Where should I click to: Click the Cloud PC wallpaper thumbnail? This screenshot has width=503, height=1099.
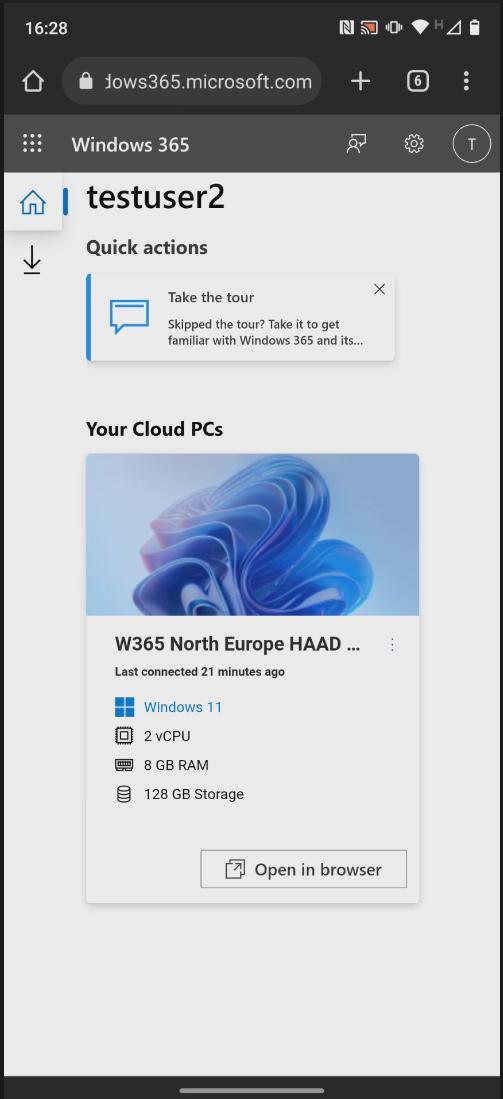click(252, 535)
